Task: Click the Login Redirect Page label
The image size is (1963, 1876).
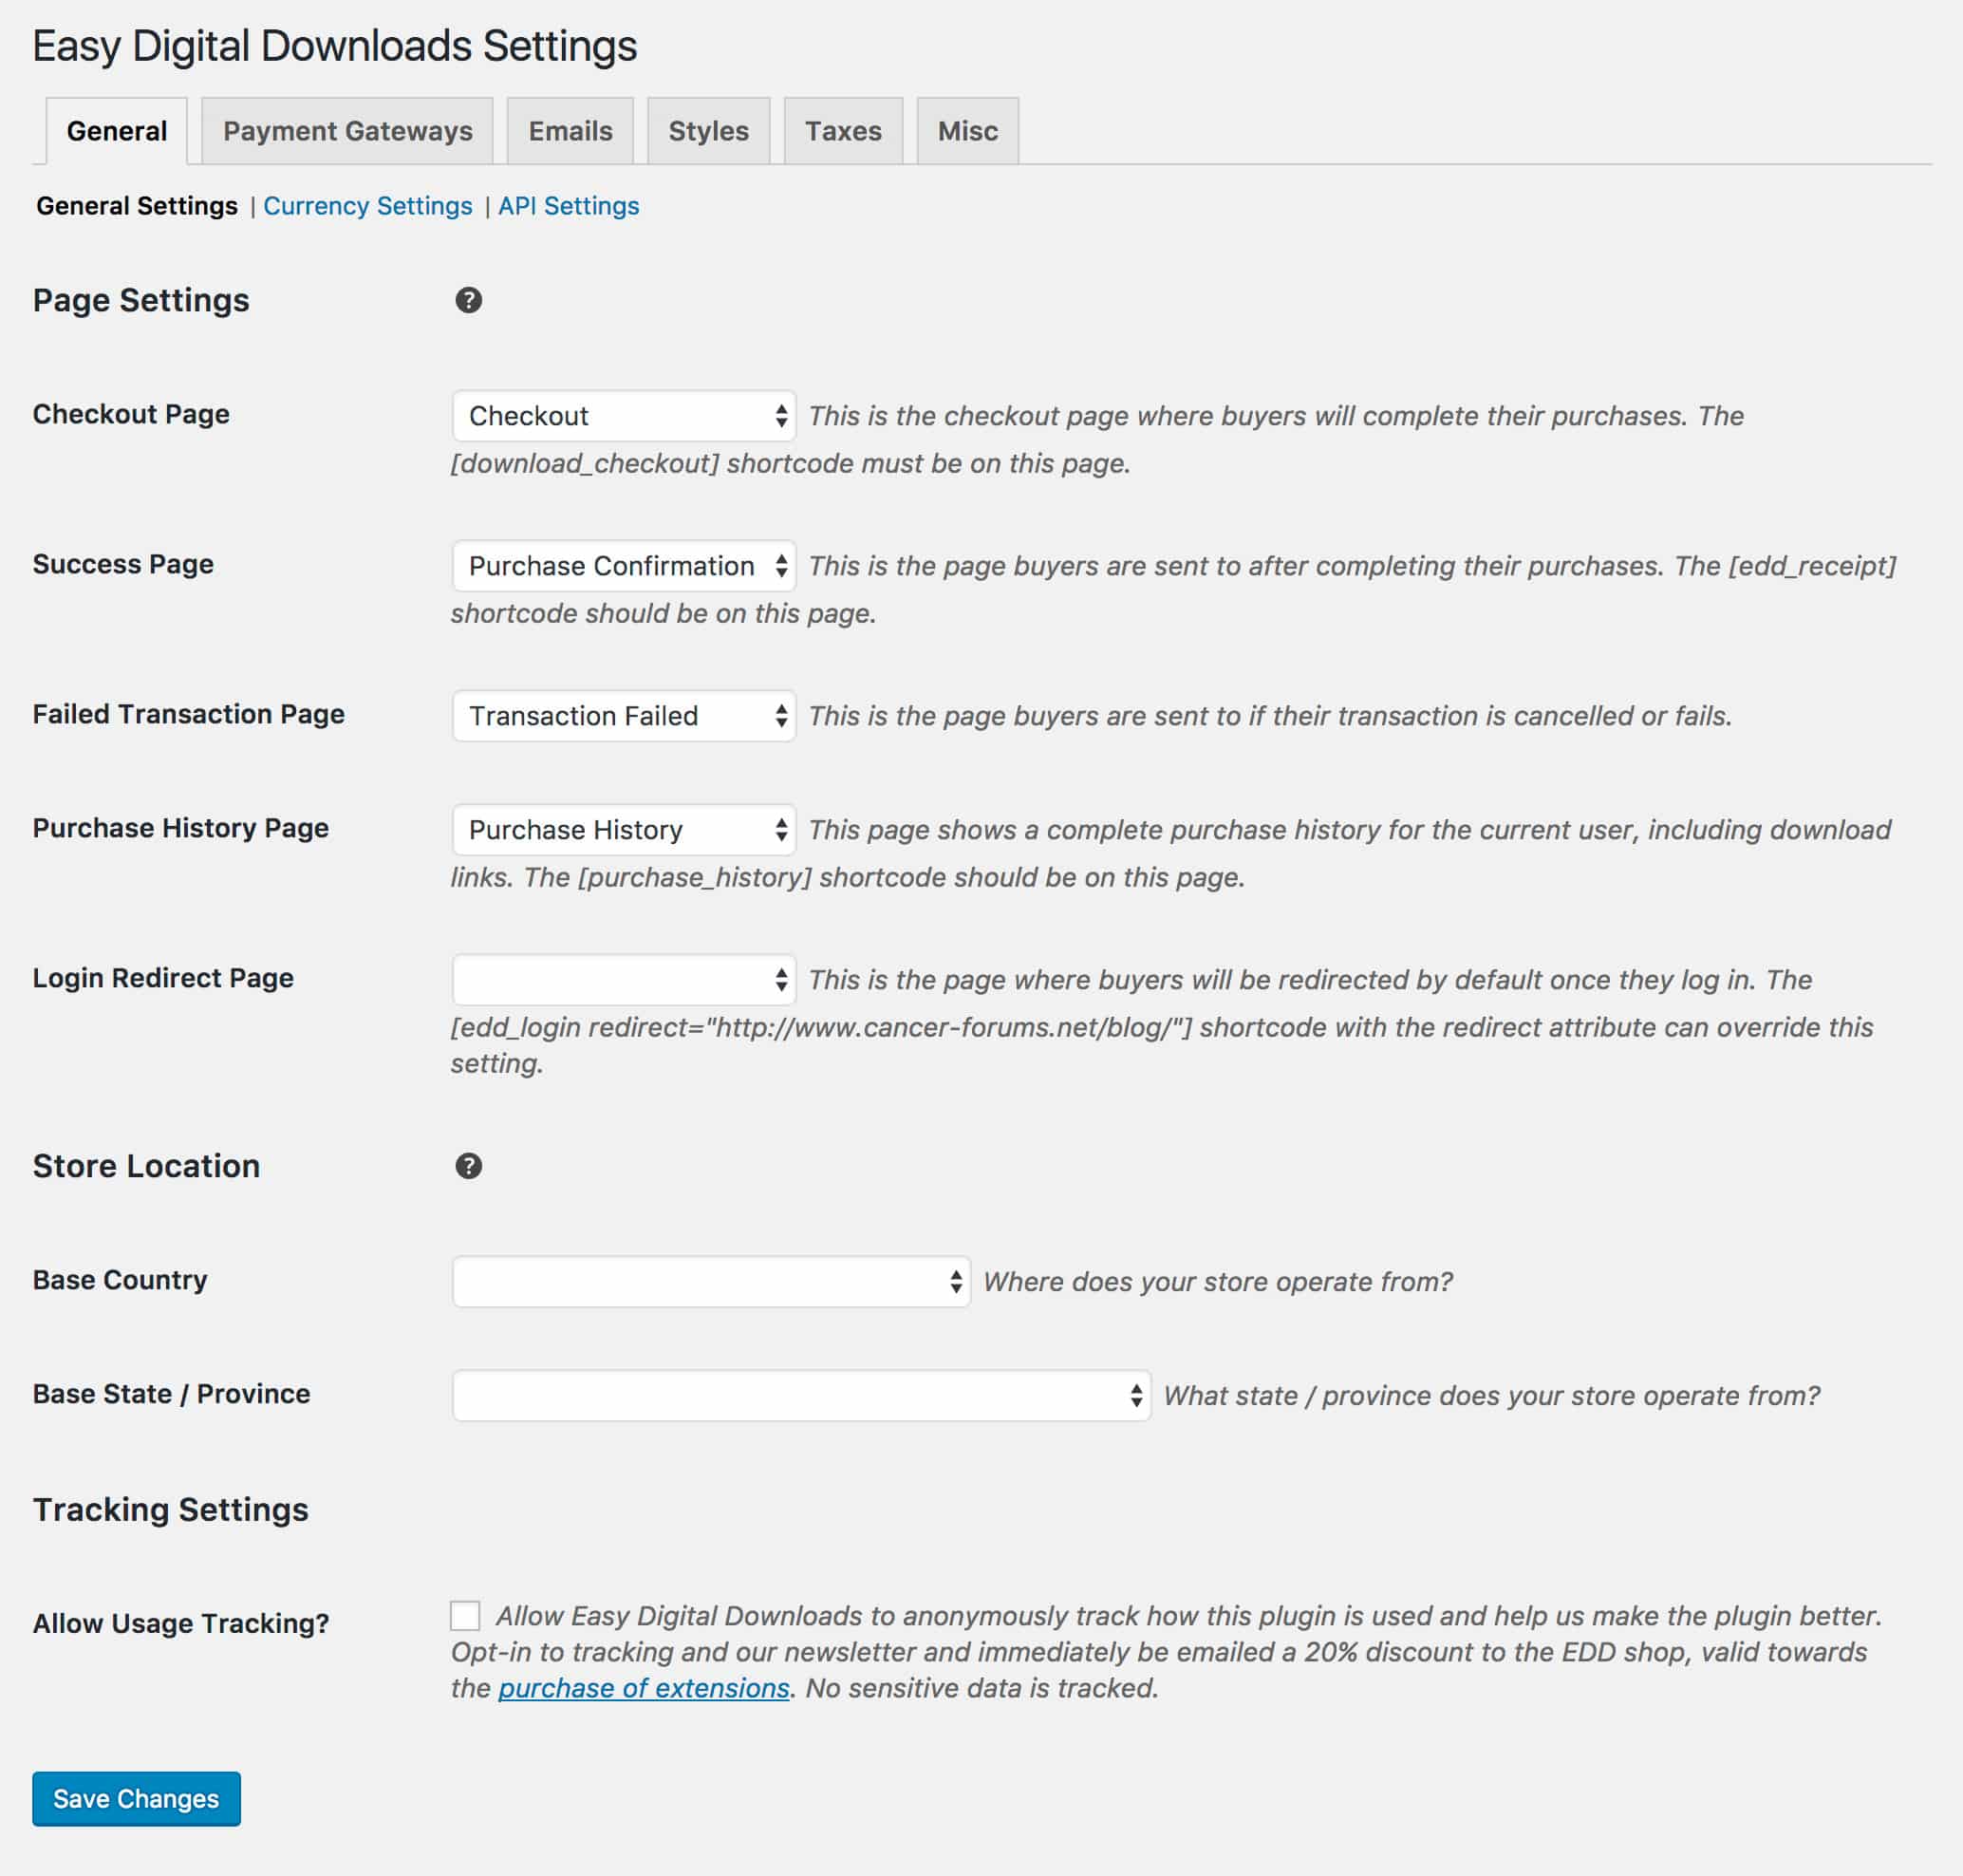Action: point(163,978)
